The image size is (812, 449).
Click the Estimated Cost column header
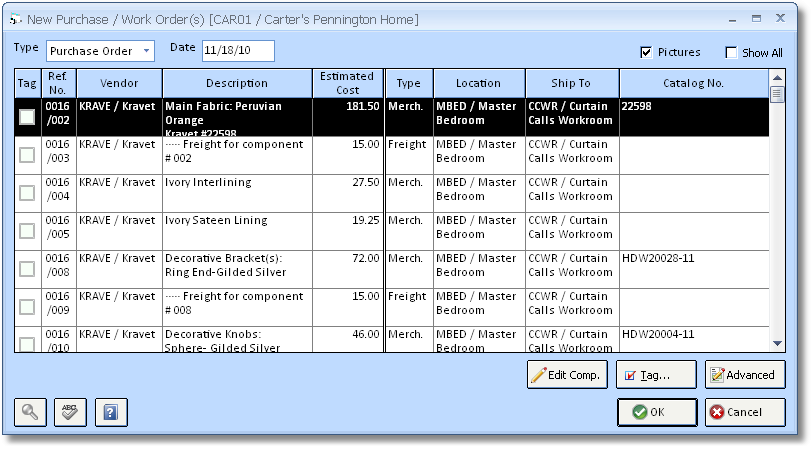click(x=347, y=83)
